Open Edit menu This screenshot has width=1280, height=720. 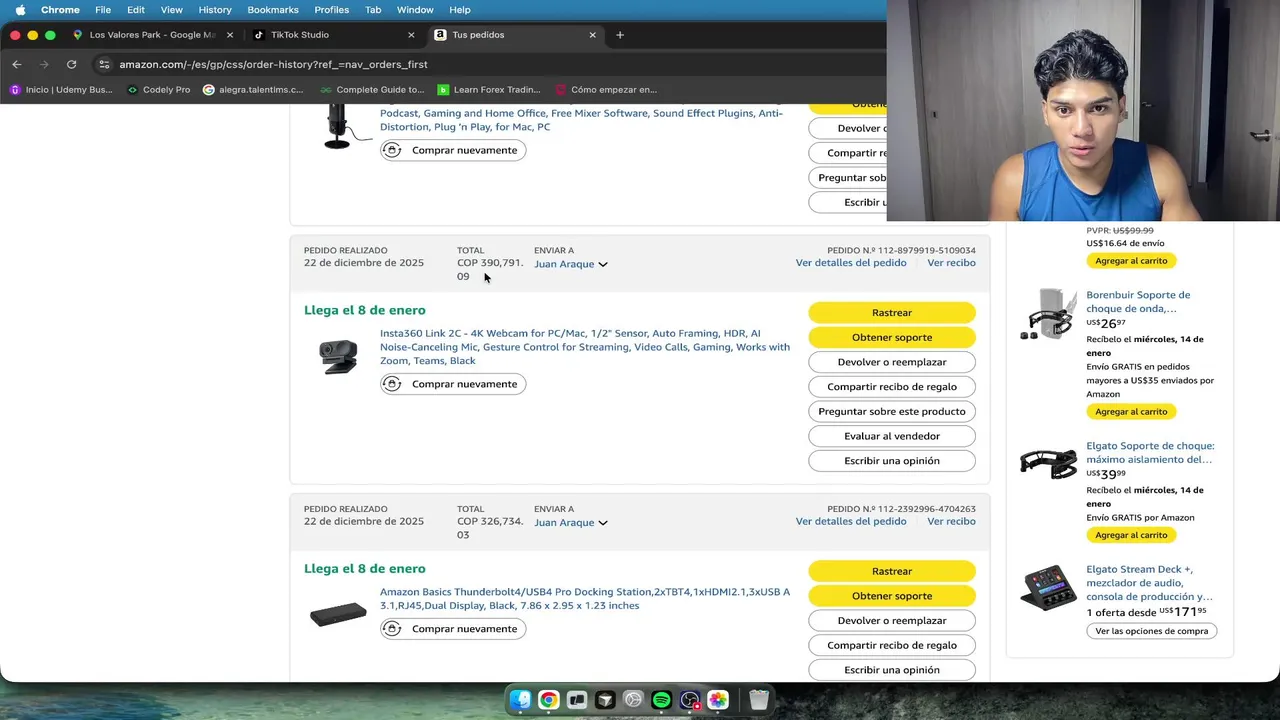click(136, 10)
